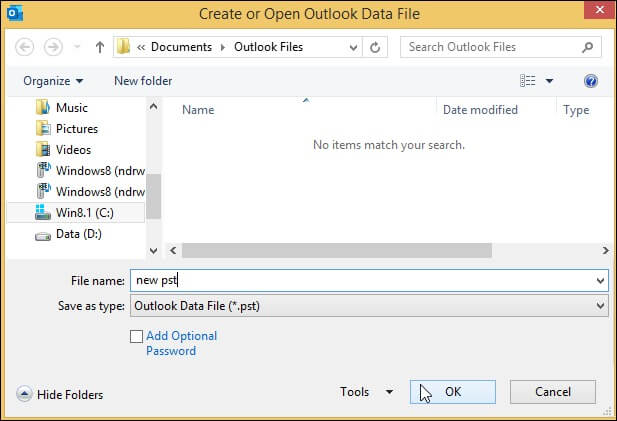The width and height of the screenshot is (617, 421).
Task: Go forward with the Forward arrow
Action: 53,47
